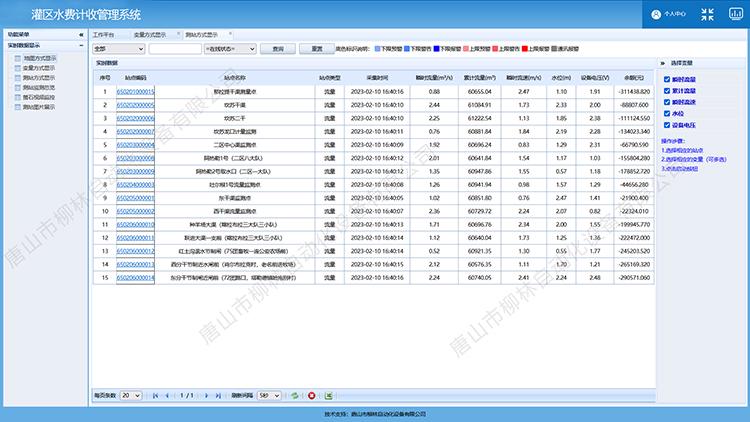Collapse the 实时数据显示 section with minus icon
The image size is (750, 422).
click(81, 45)
